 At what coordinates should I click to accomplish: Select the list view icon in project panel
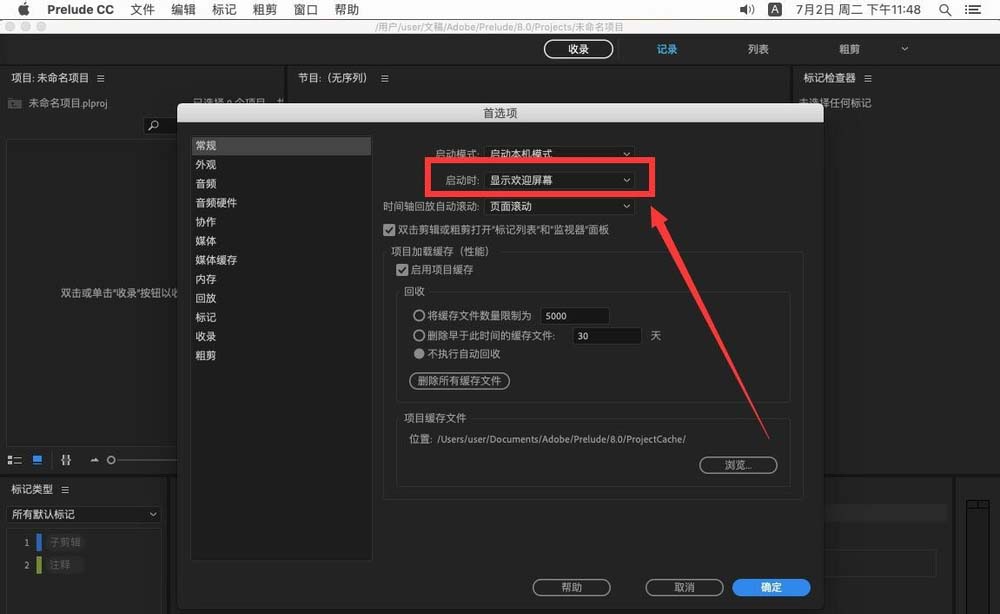pos(16,459)
